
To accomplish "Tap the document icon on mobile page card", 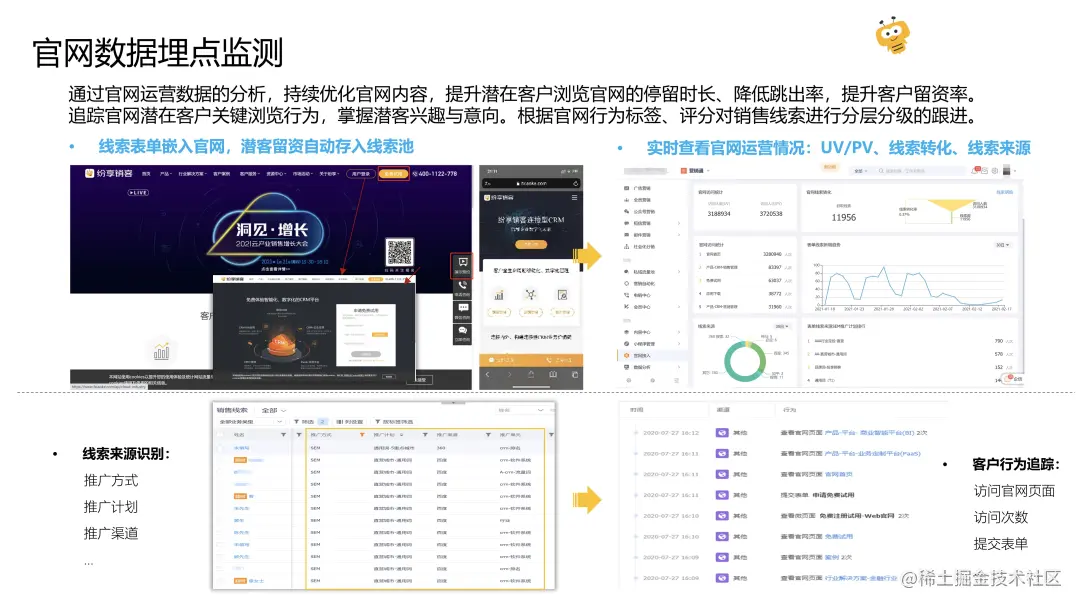I will coord(563,295).
